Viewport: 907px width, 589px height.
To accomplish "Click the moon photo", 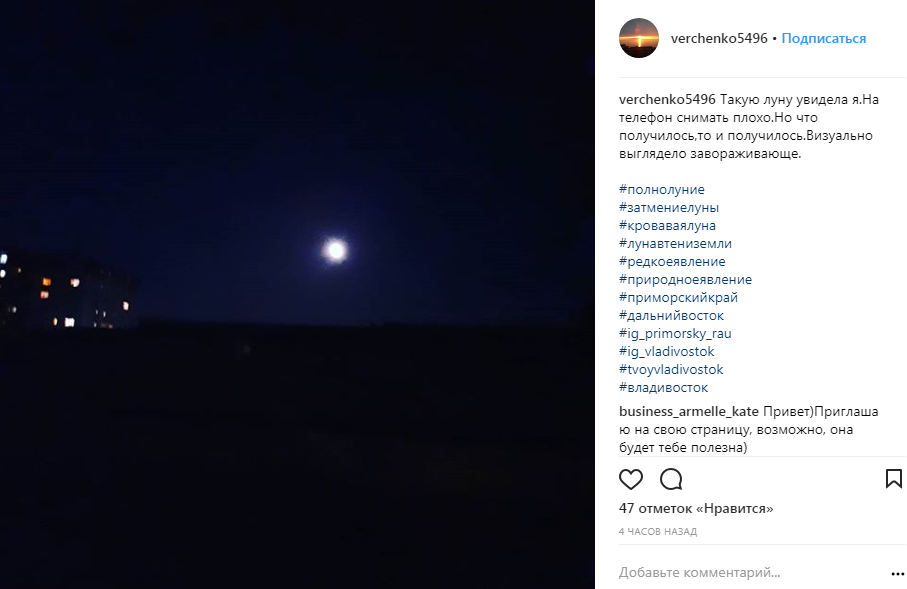I will pos(297,294).
